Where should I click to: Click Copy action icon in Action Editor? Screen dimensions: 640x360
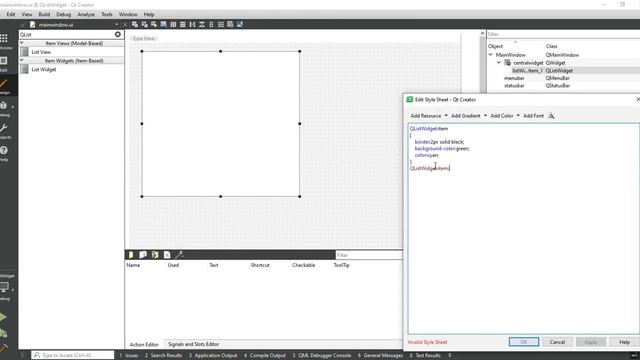click(143, 255)
